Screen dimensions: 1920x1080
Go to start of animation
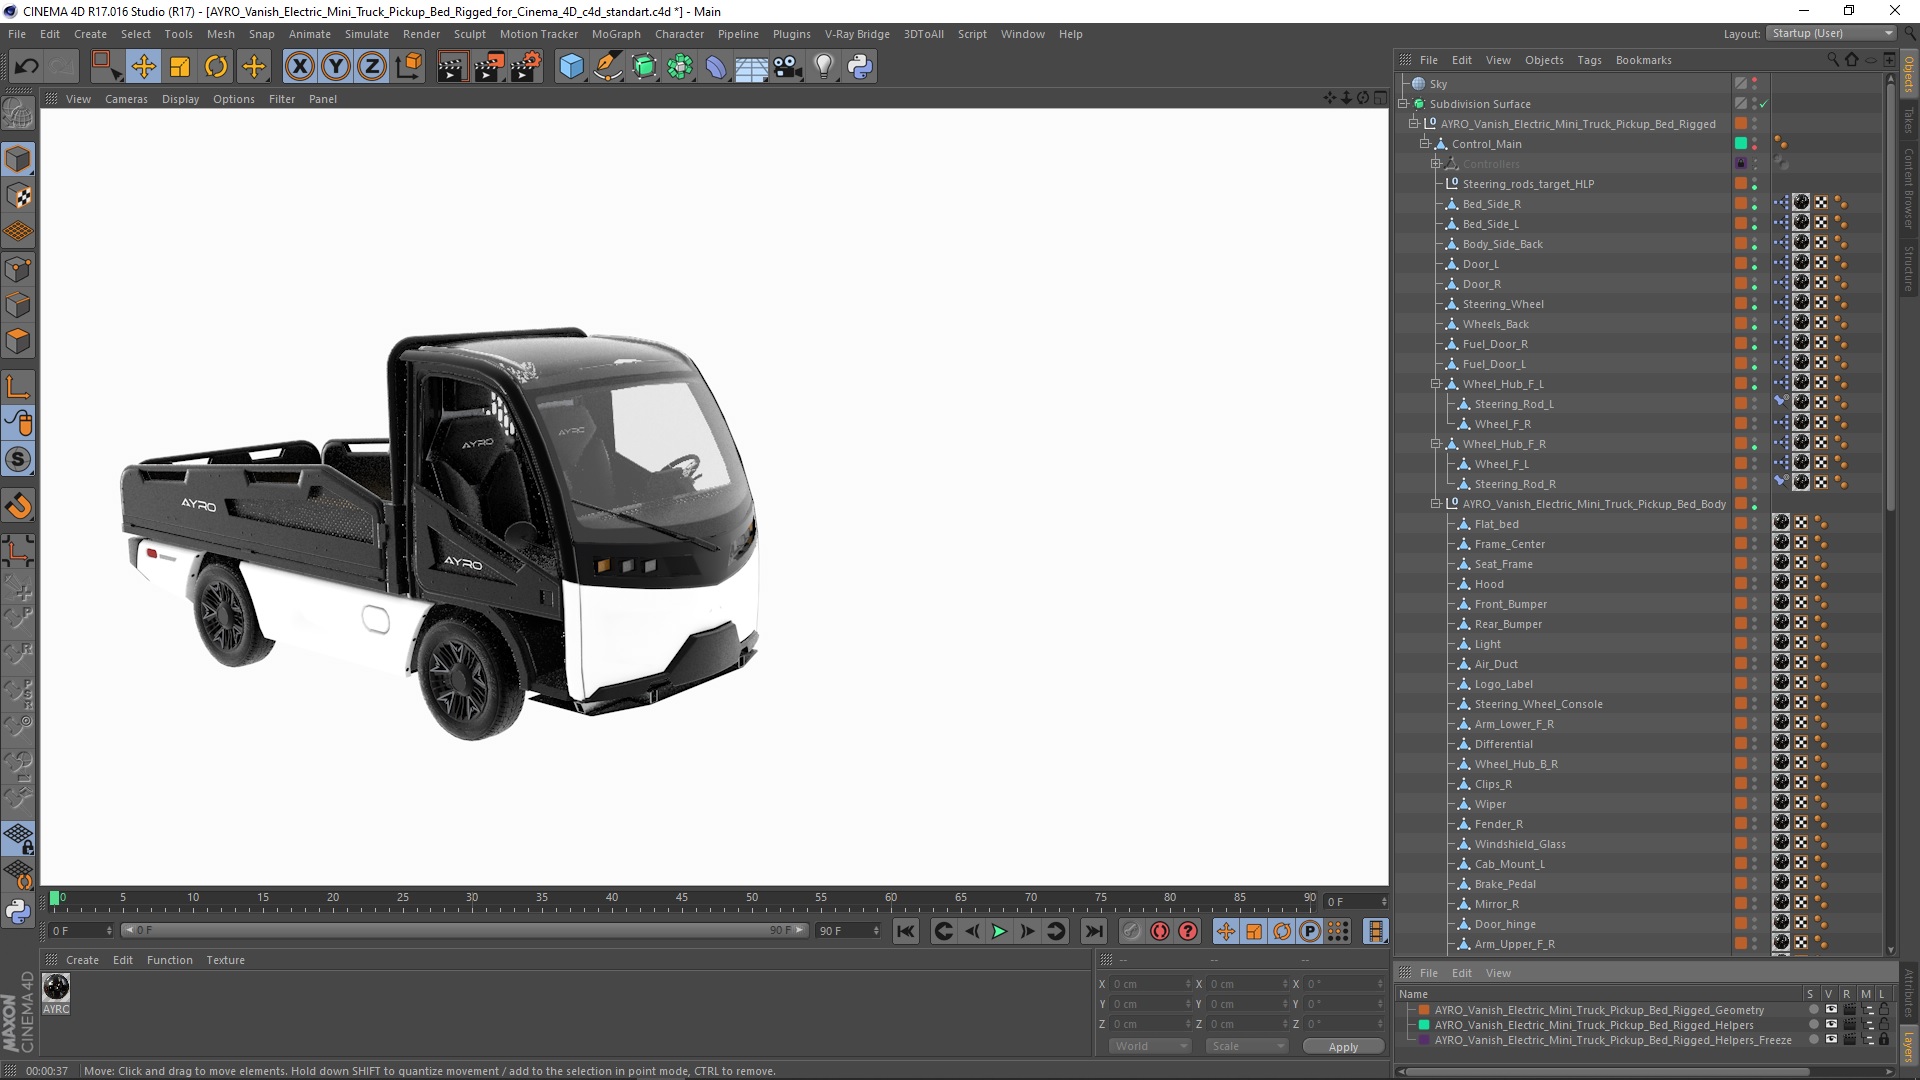[x=905, y=931]
